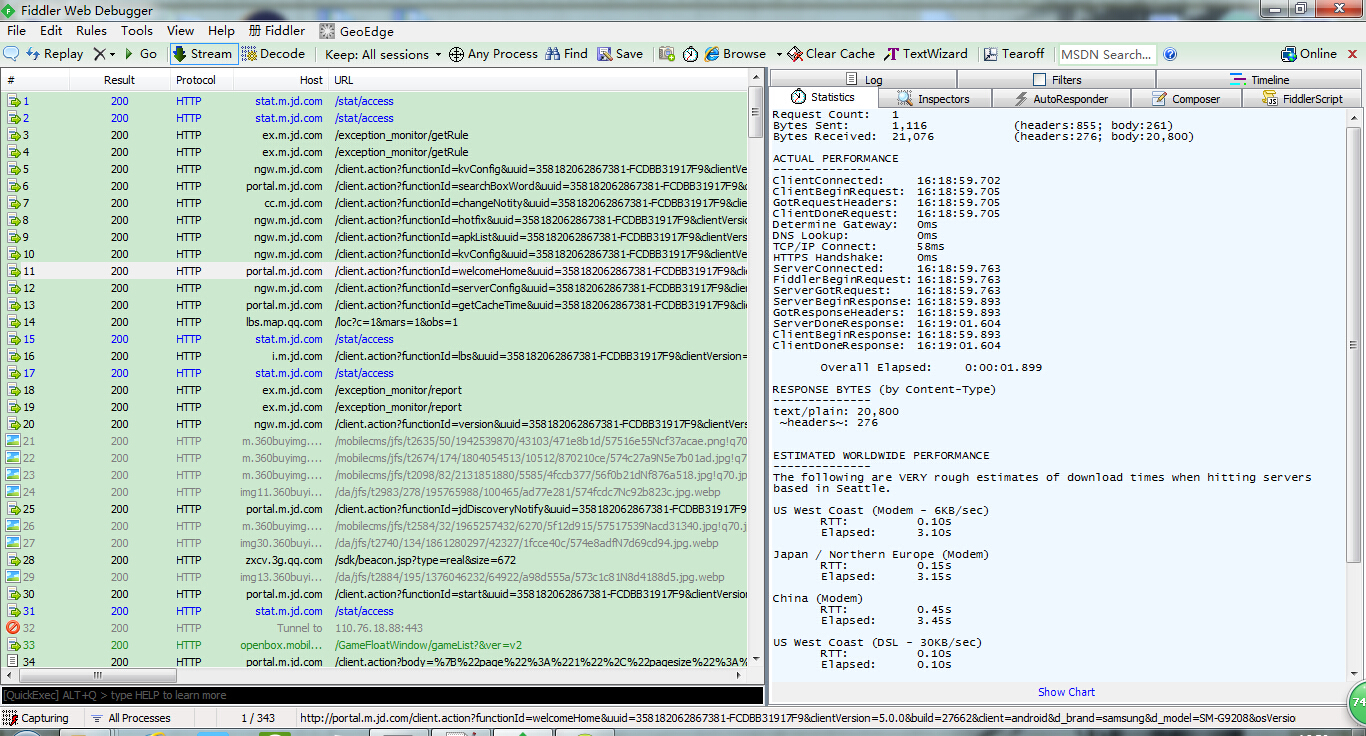This screenshot has width=1366, height=736.
Task: Open the Keep: All sessions dropdown
Action: pyautogui.click(x=384, y=54)
